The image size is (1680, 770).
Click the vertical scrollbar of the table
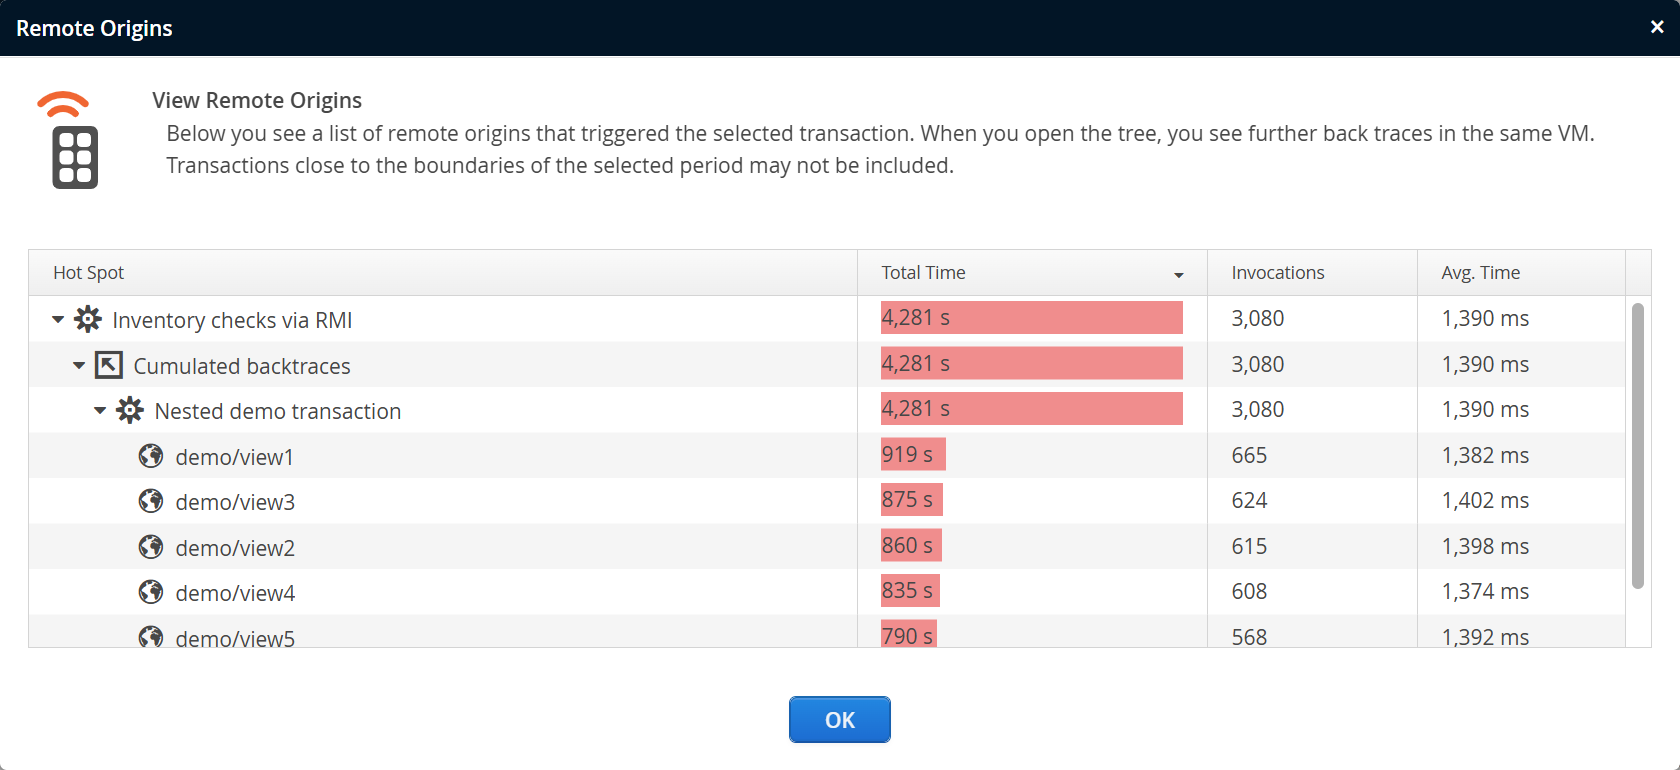(1637, 445)
